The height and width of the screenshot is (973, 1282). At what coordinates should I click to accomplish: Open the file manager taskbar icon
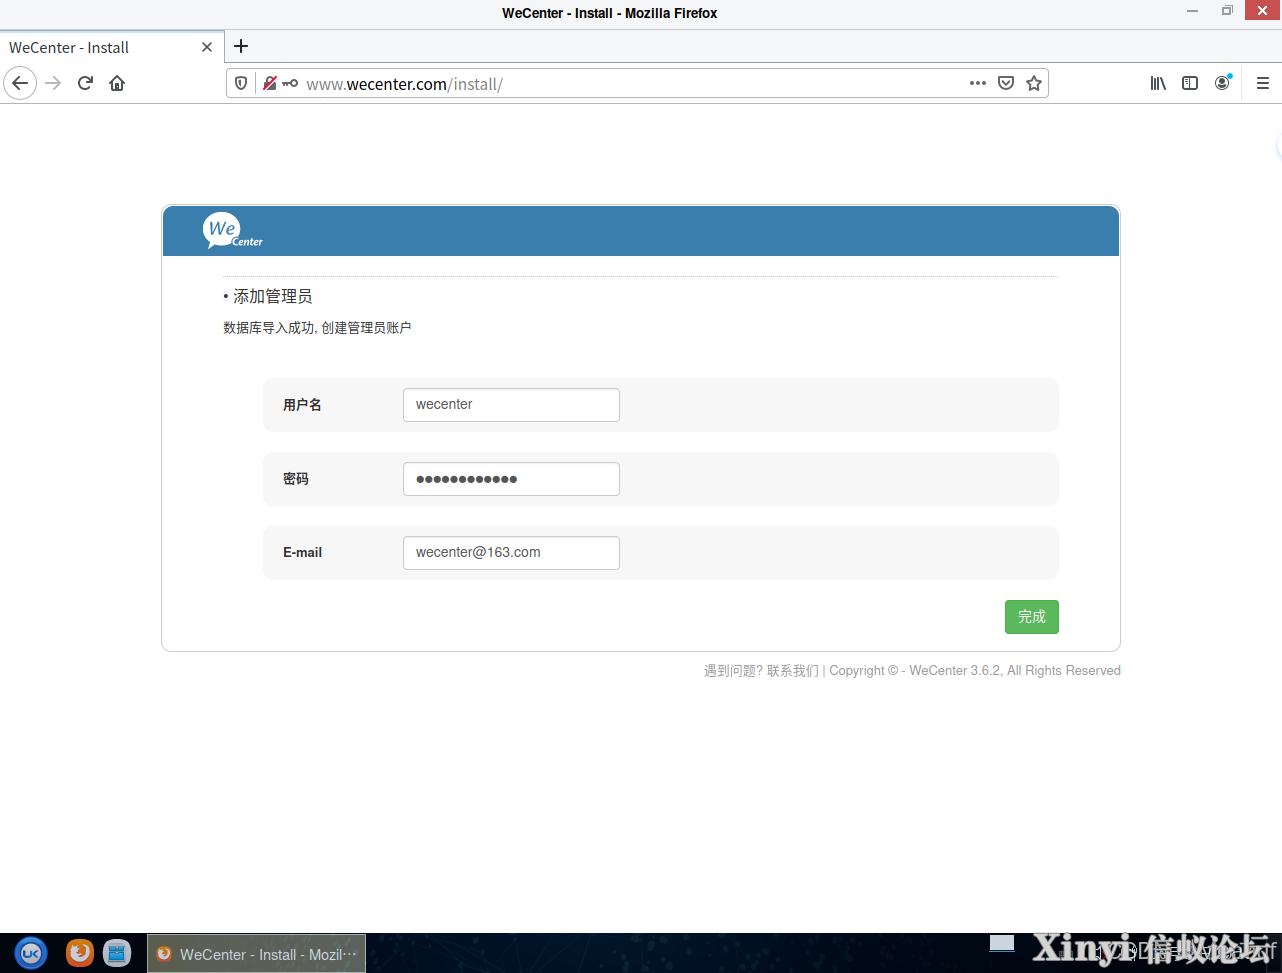(117, 953)
